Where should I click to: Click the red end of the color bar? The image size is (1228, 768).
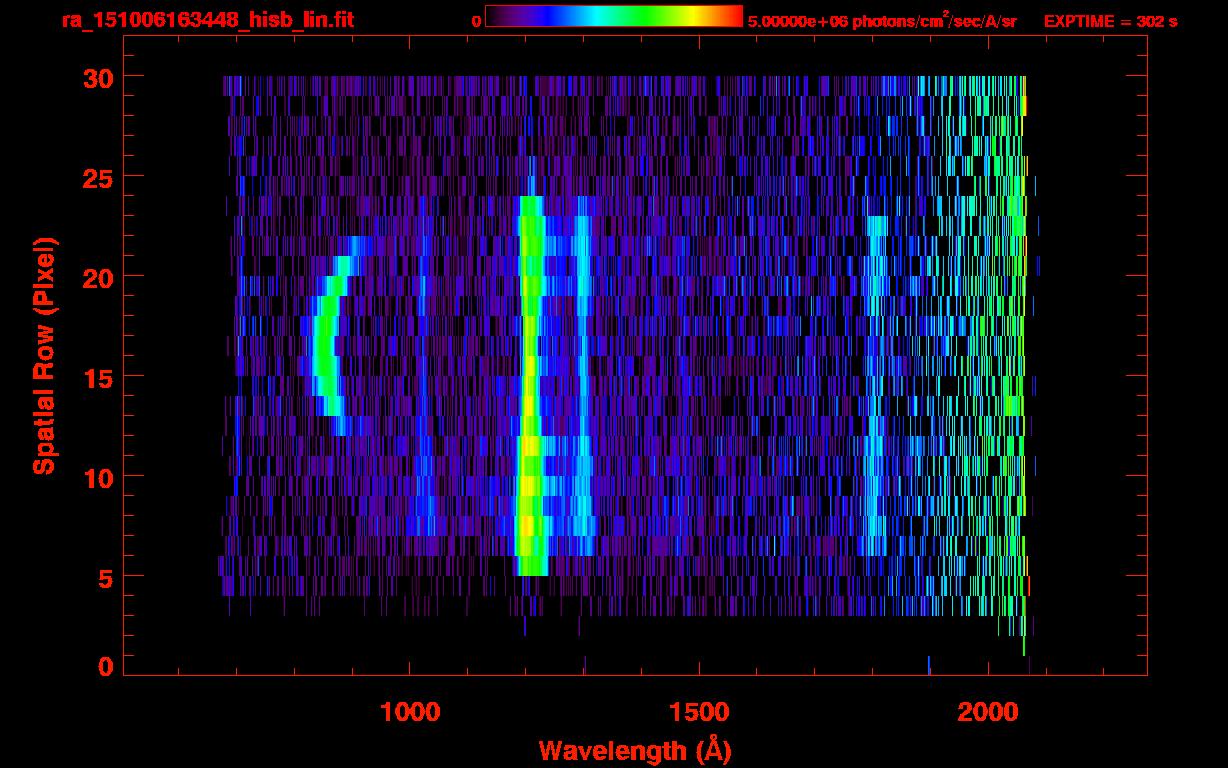click(x=732, y=16)
